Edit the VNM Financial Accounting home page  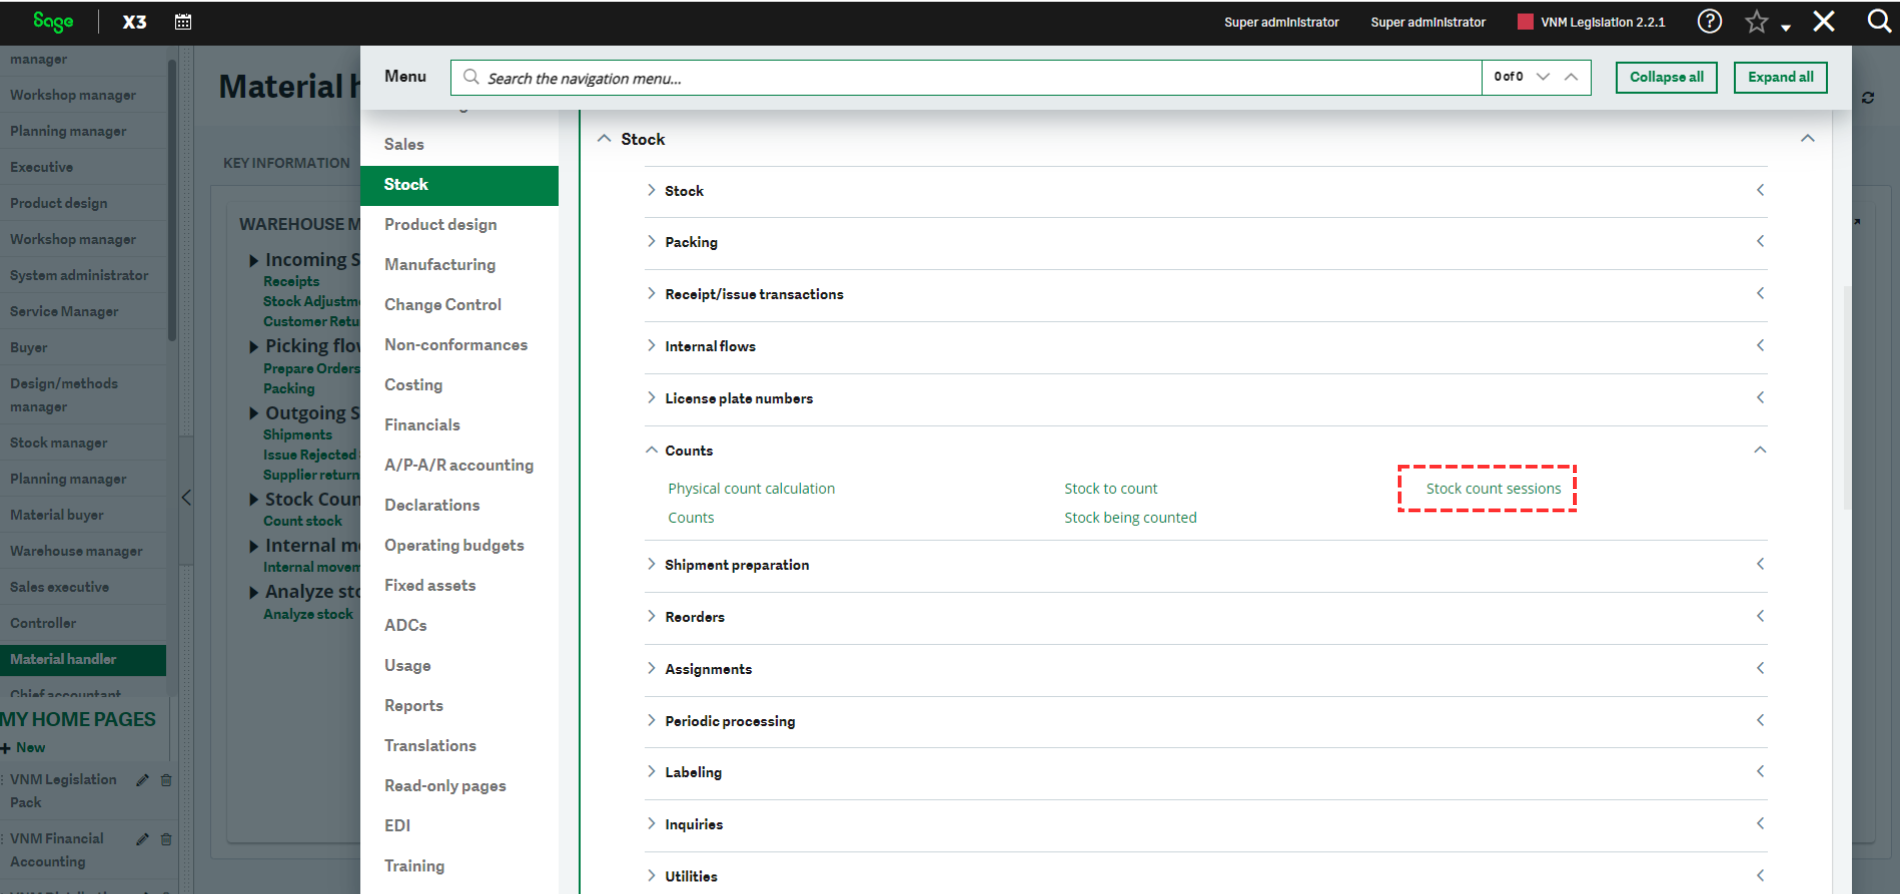pyautogui.click(x=142, y=839)
